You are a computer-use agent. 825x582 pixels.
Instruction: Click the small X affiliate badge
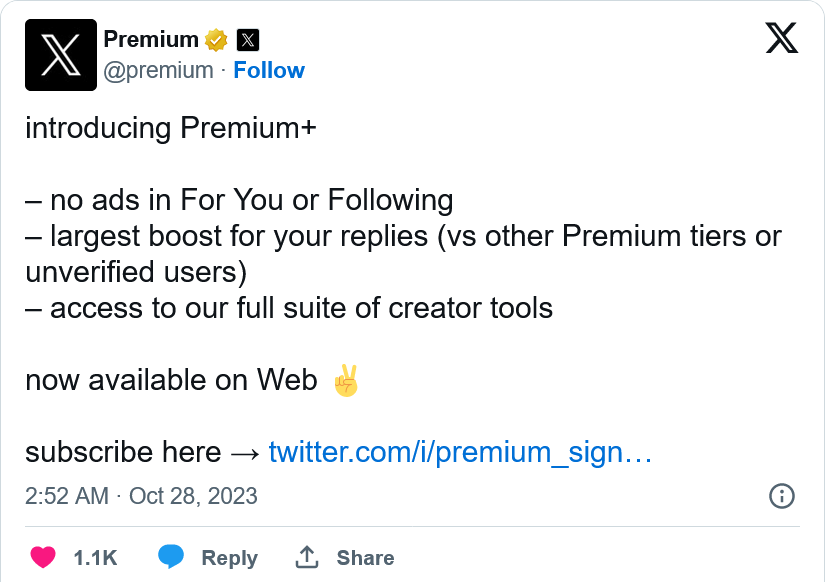[x=247, y=41]
